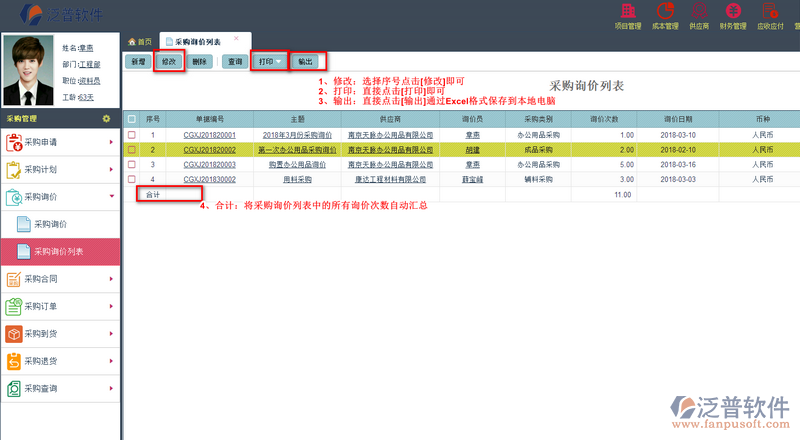800x440 pixels.
Task: Select 采购询价列表 in sidebar
Action: coord(61,252)
